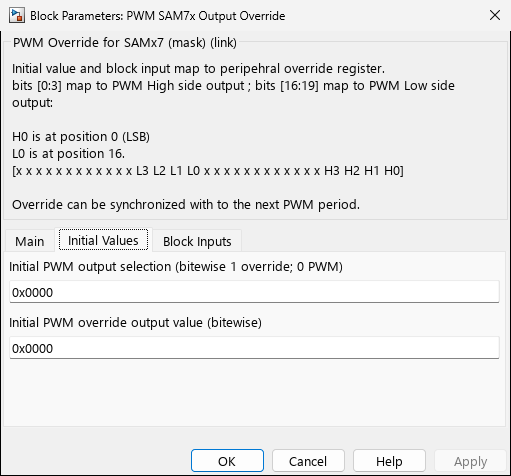This screenshot has height=476, width=511.
Task: Click the Apply button
Action: tap(470, 461)
